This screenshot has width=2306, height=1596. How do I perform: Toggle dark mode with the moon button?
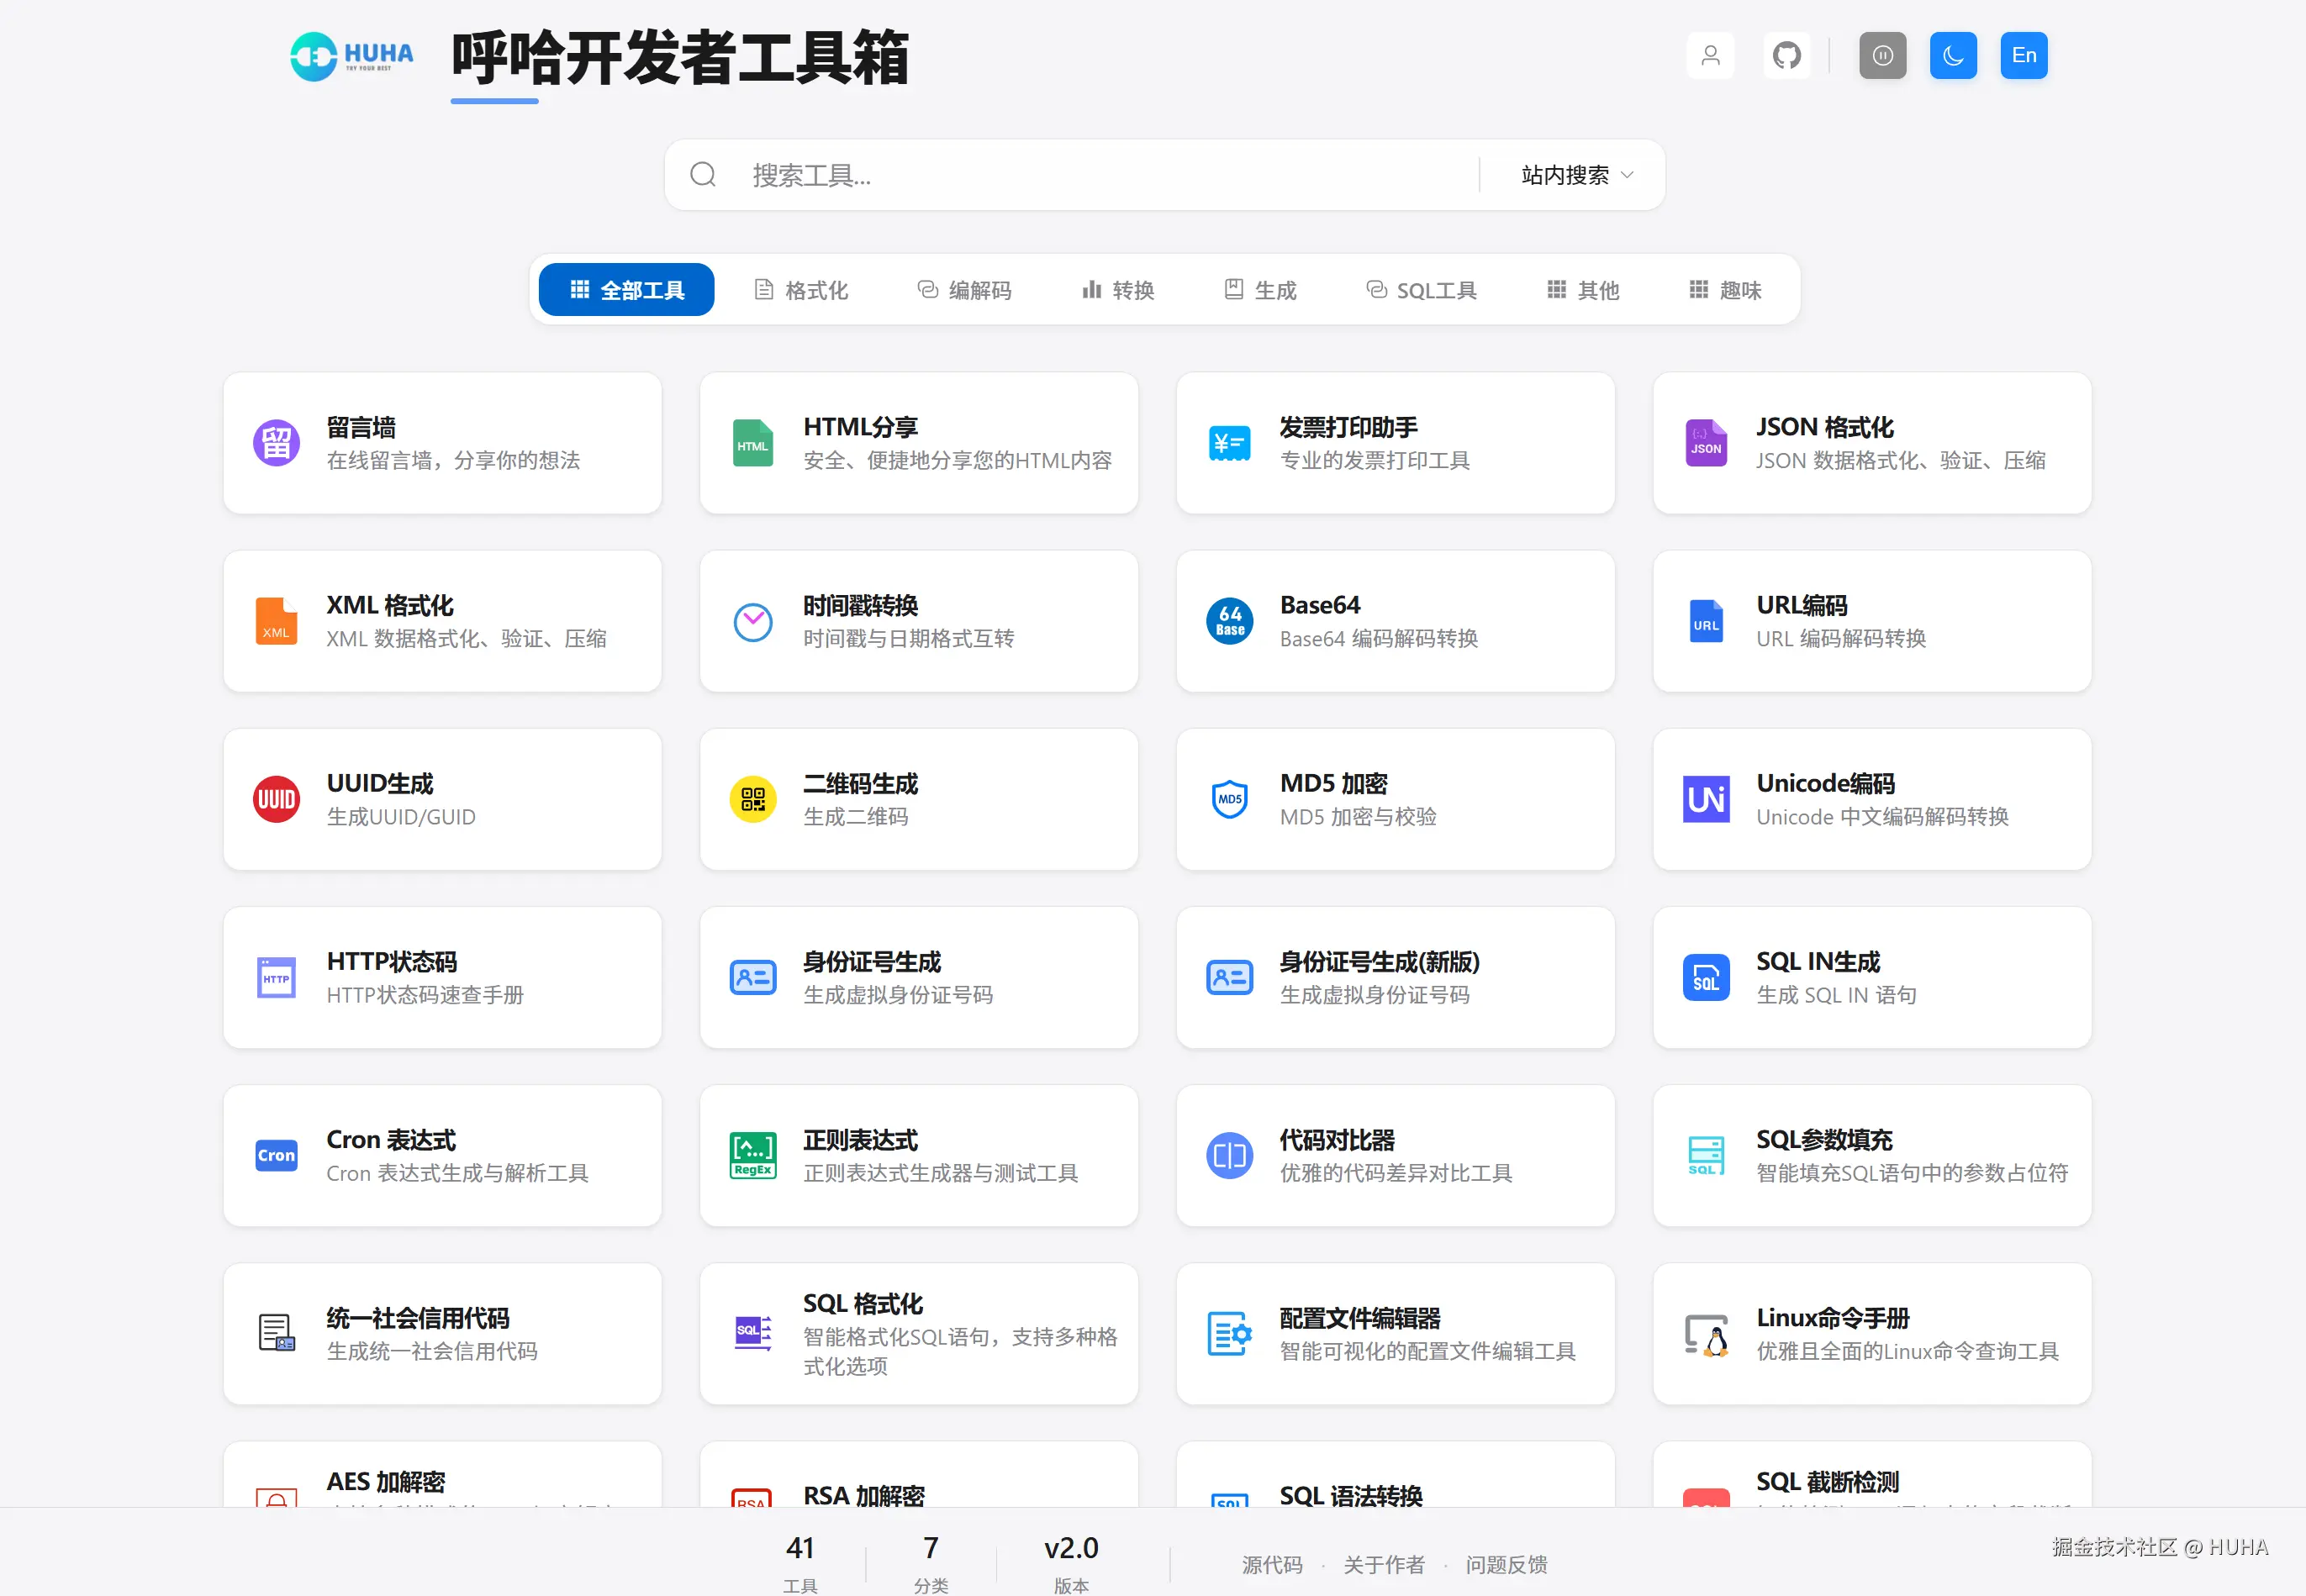pyautogui.click(x=1952, y=55)
